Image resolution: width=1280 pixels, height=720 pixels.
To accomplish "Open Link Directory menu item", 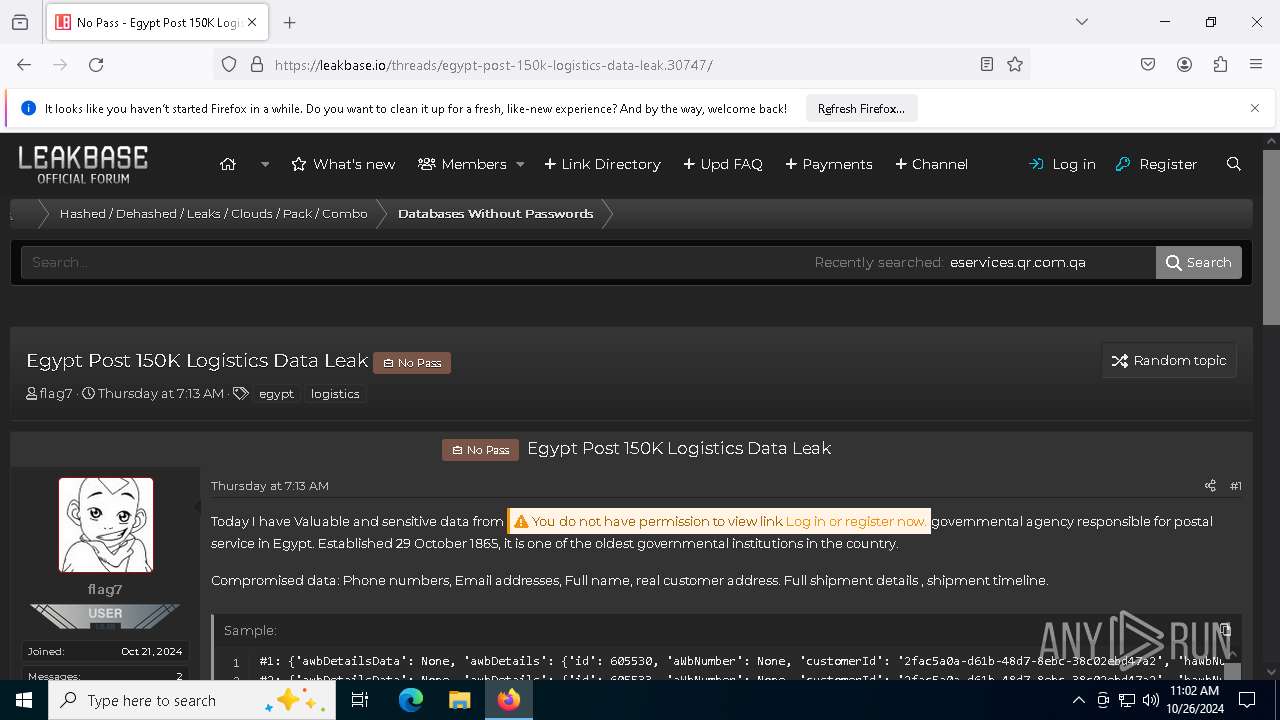I will [602, 164].
